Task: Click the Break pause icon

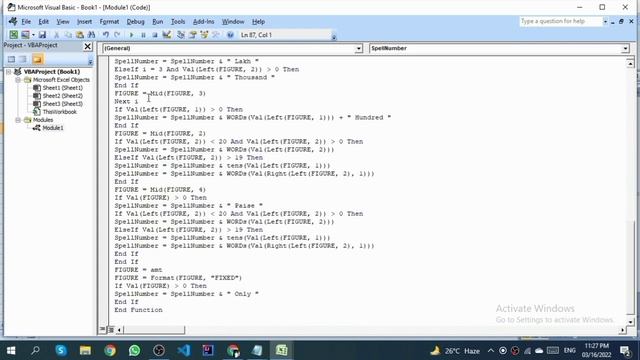Action: [x=143, y=35]
